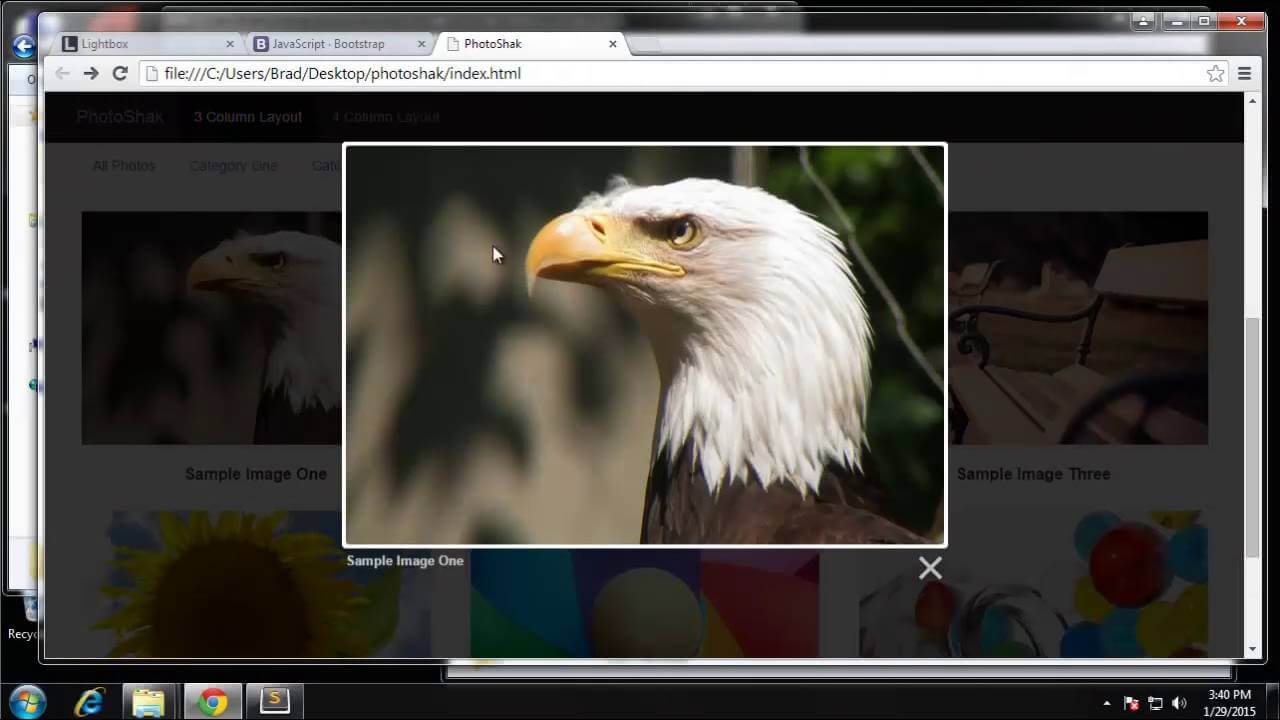Close the lightbox with the X icon
Viewport: 1280px width, 720px height.
[x=930, y=568]
